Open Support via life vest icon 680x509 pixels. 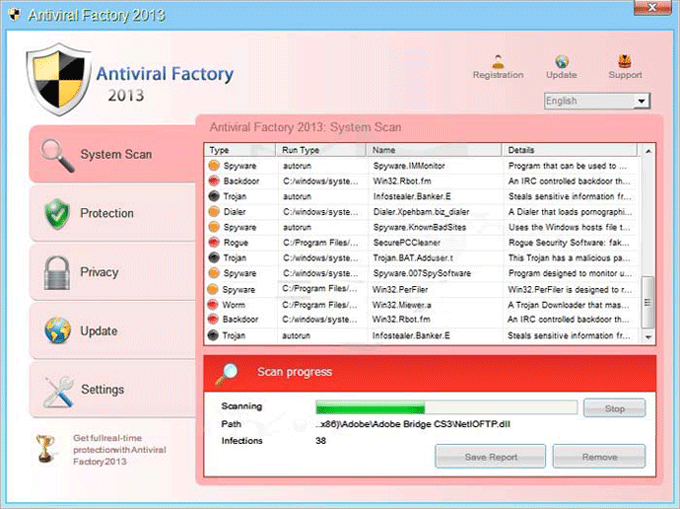point(624,61)
